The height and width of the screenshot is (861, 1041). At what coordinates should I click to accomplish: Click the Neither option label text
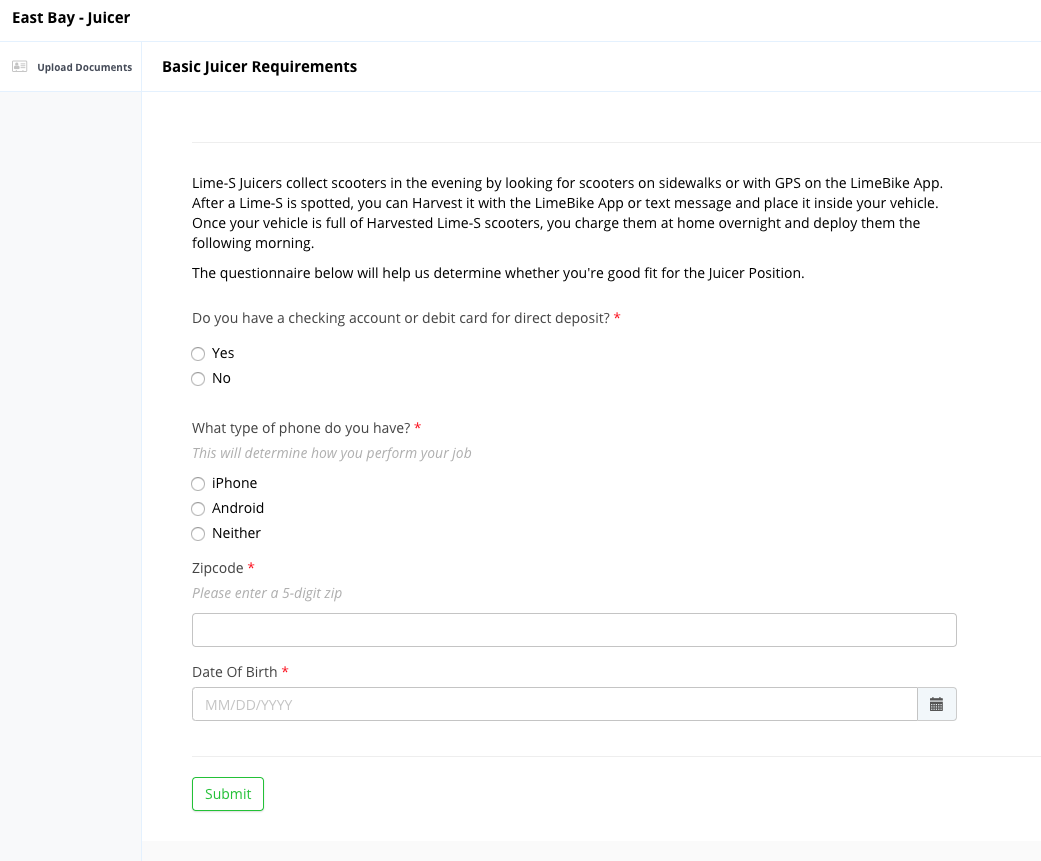(236, 534)
